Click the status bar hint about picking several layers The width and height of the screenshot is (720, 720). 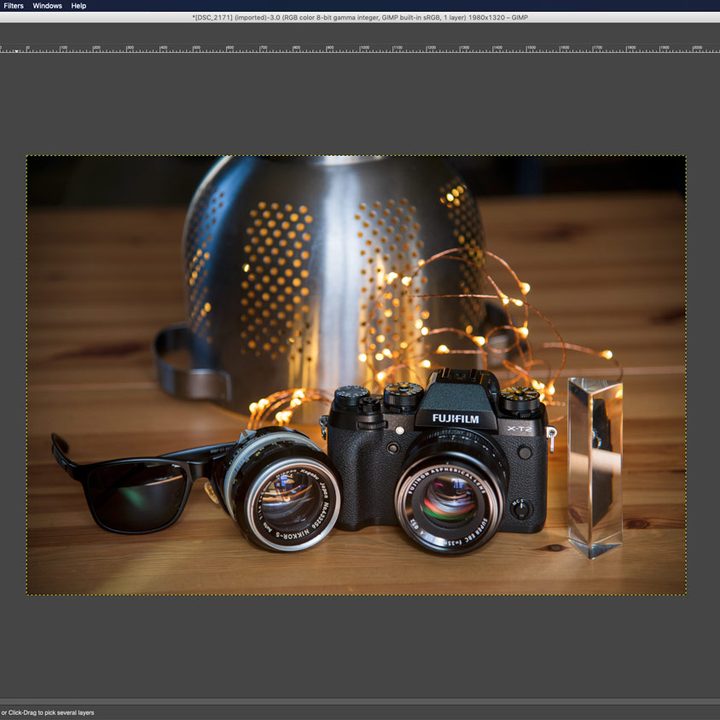[47, 713]
